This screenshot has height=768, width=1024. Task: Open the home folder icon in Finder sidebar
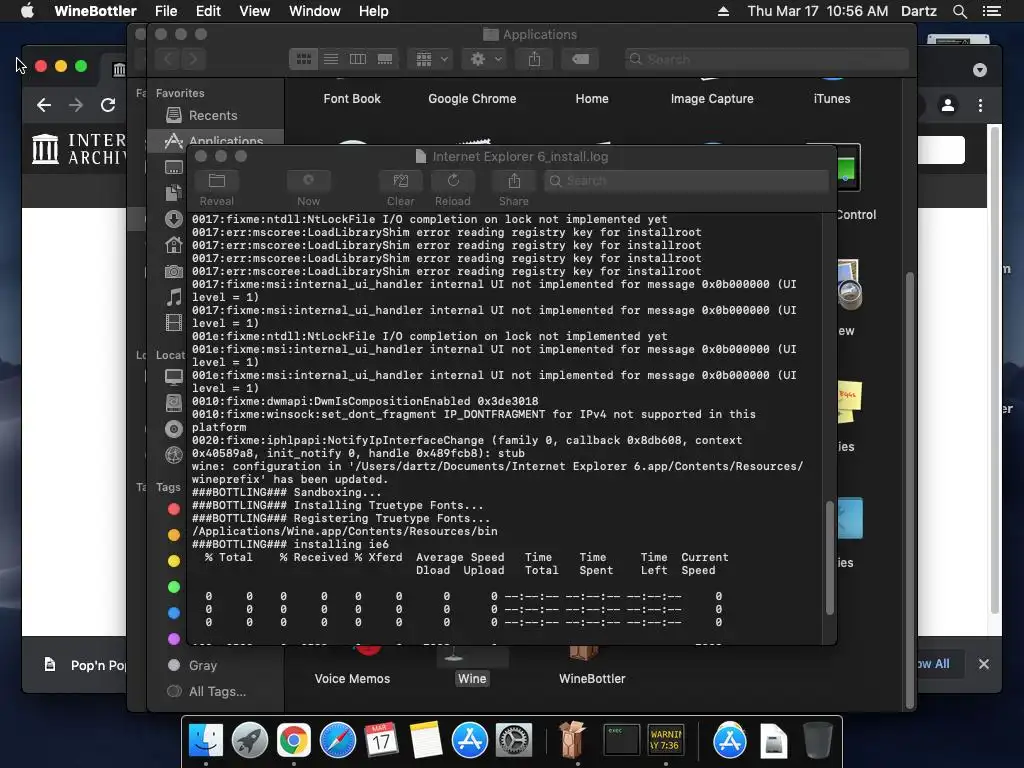(174, 245)
